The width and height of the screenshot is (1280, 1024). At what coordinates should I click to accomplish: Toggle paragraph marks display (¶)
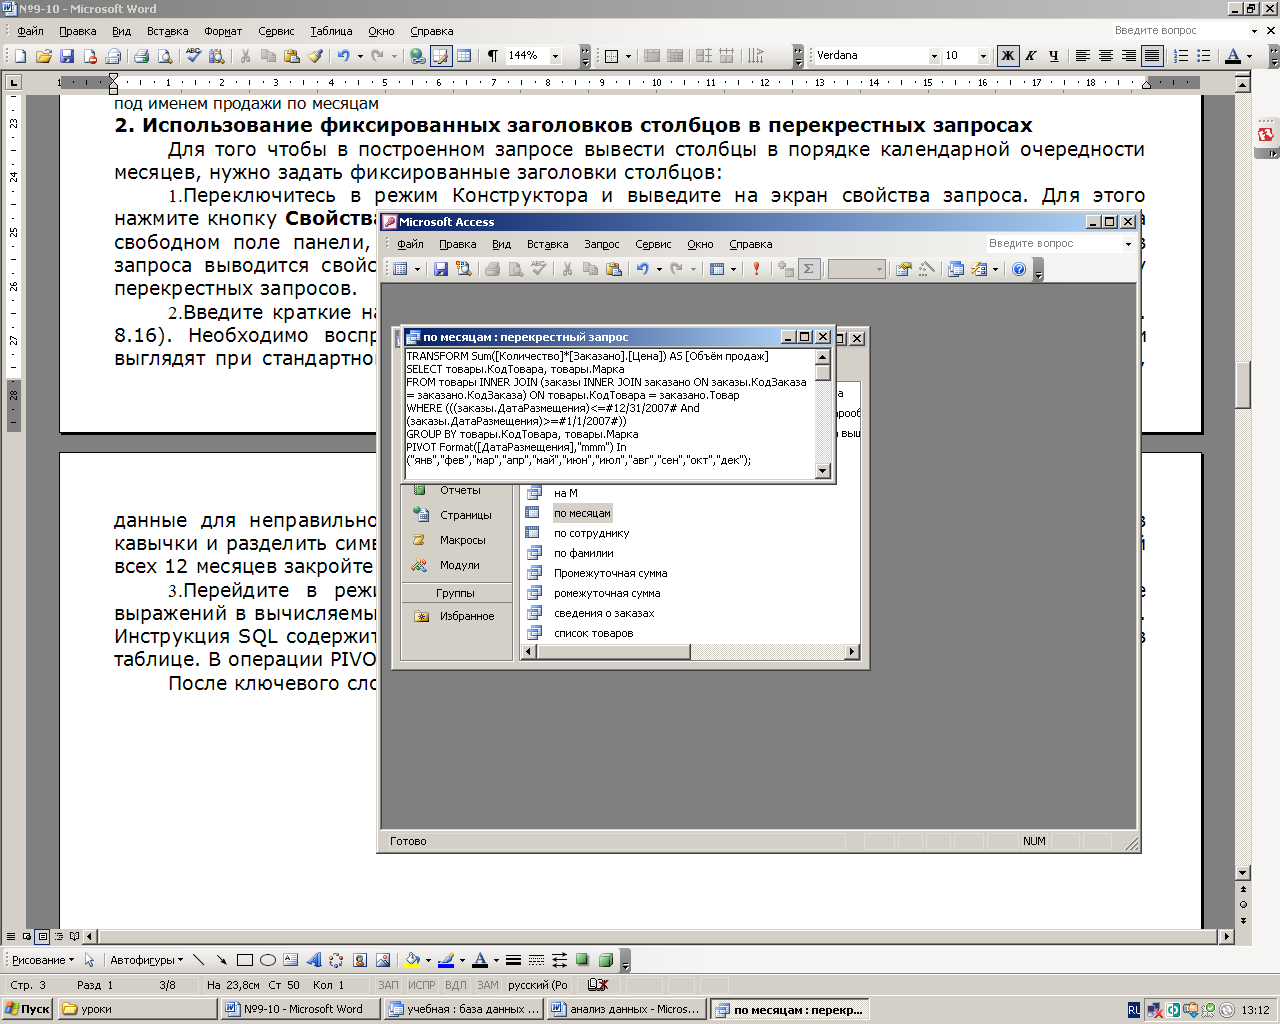[x=492, y=56]
